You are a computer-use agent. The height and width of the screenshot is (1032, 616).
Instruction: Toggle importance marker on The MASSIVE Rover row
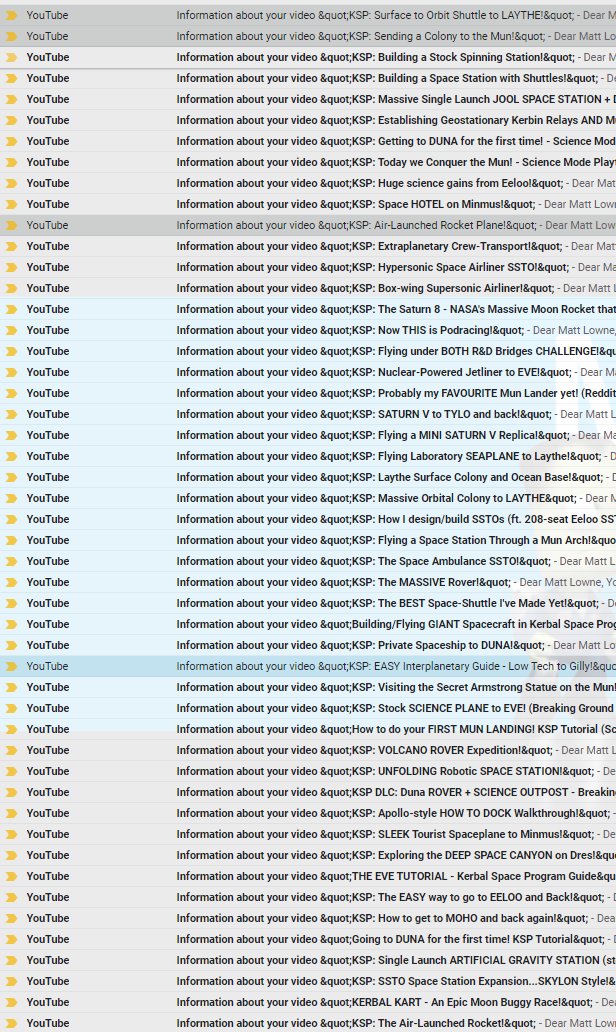(x=11, y=582)
